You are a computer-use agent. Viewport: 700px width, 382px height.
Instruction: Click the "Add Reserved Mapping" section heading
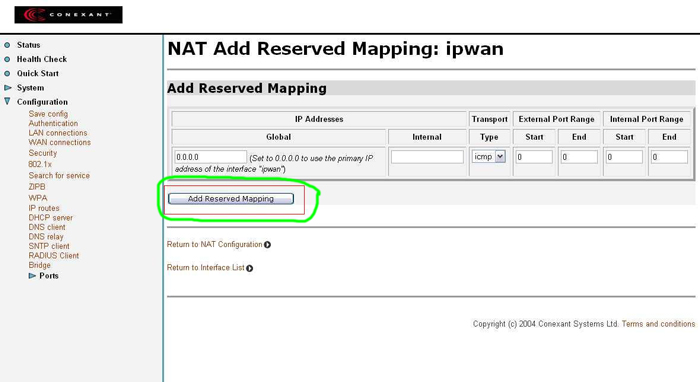point(247,88)
